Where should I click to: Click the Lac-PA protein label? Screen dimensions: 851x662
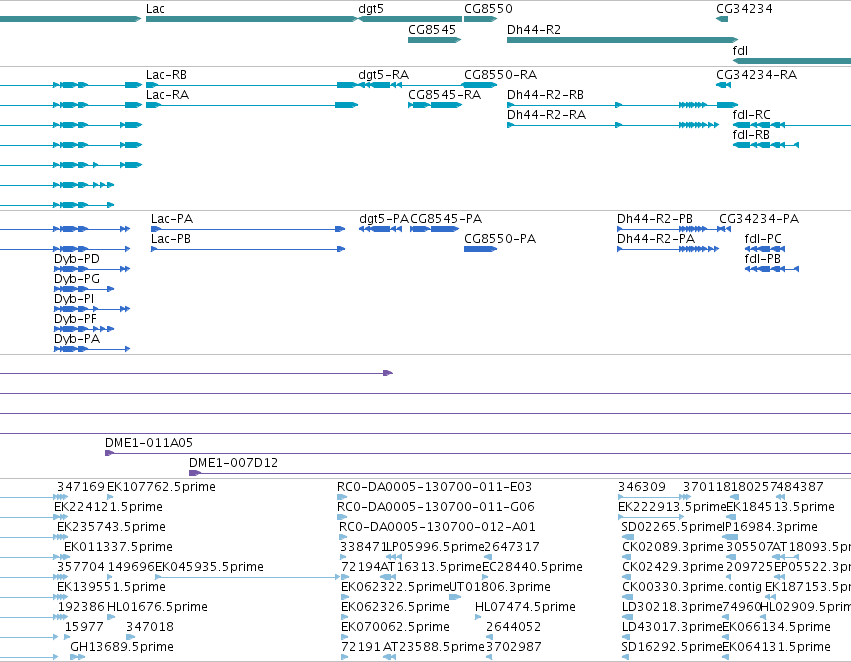tap(172, 219)
